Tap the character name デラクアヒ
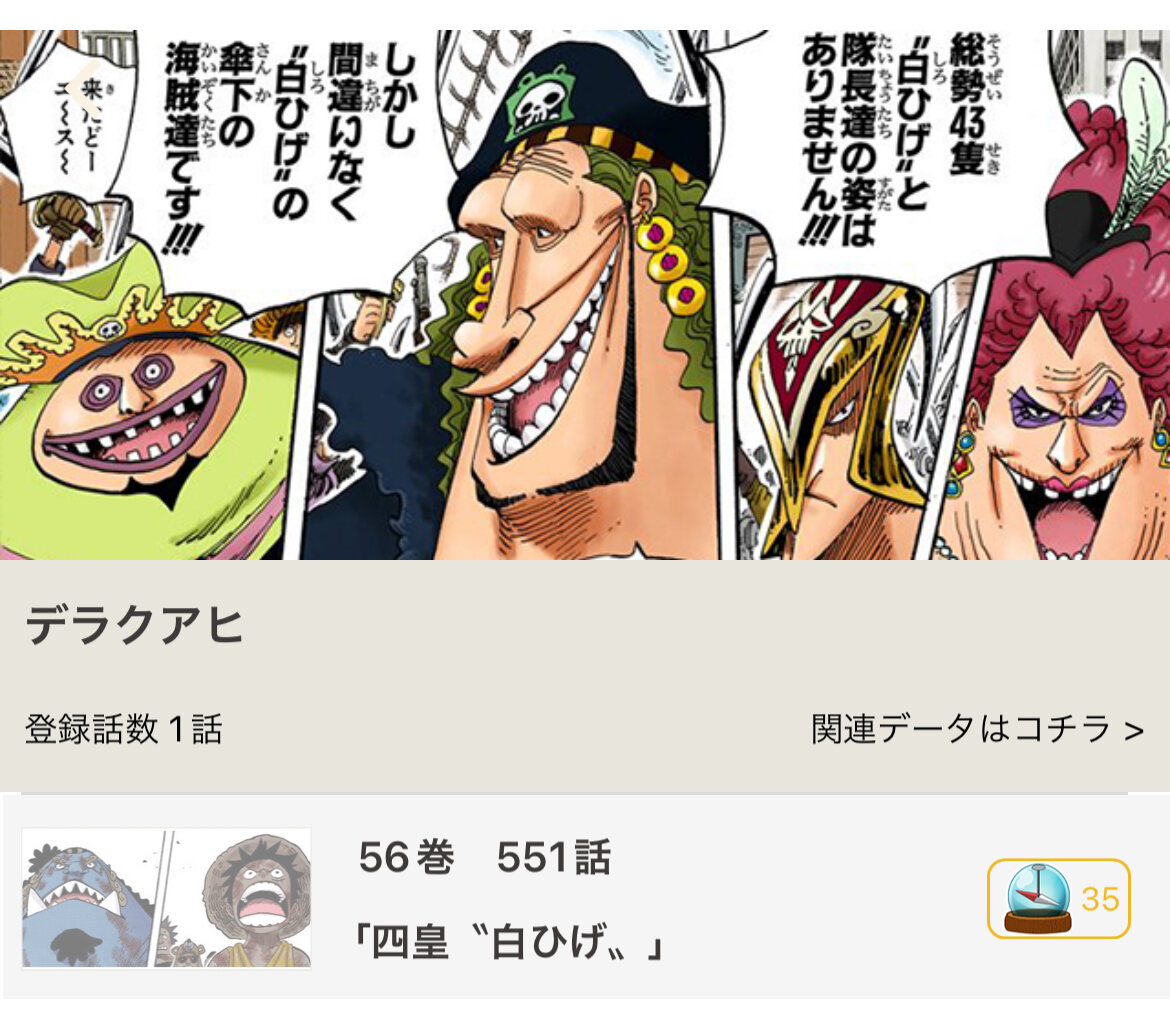This screenshot has height=1022, width=1170. click(134, 625)
